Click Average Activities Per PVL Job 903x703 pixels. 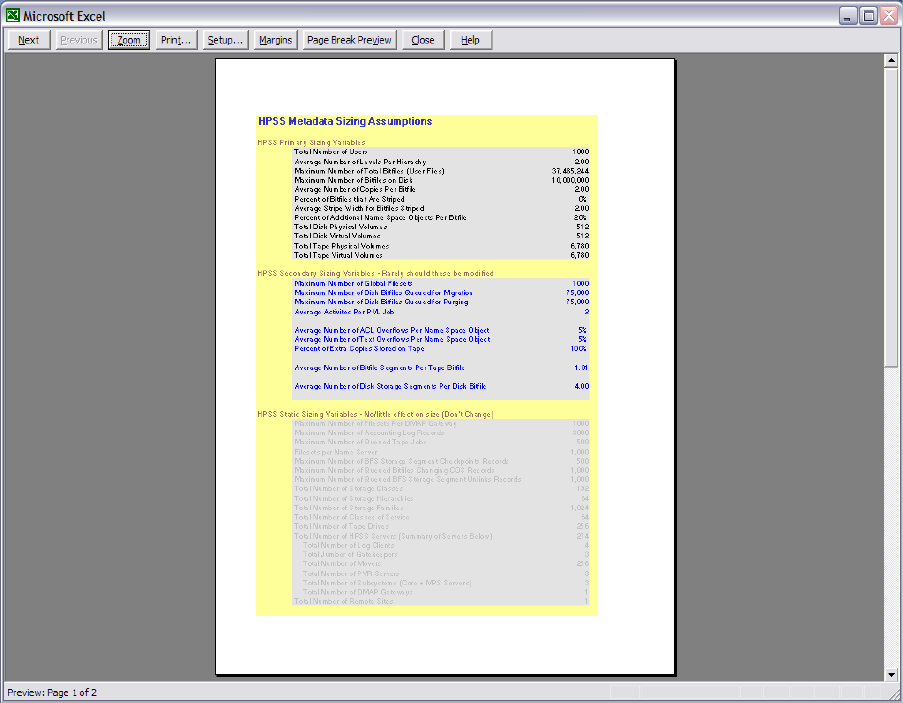click(x=344, y=311)
